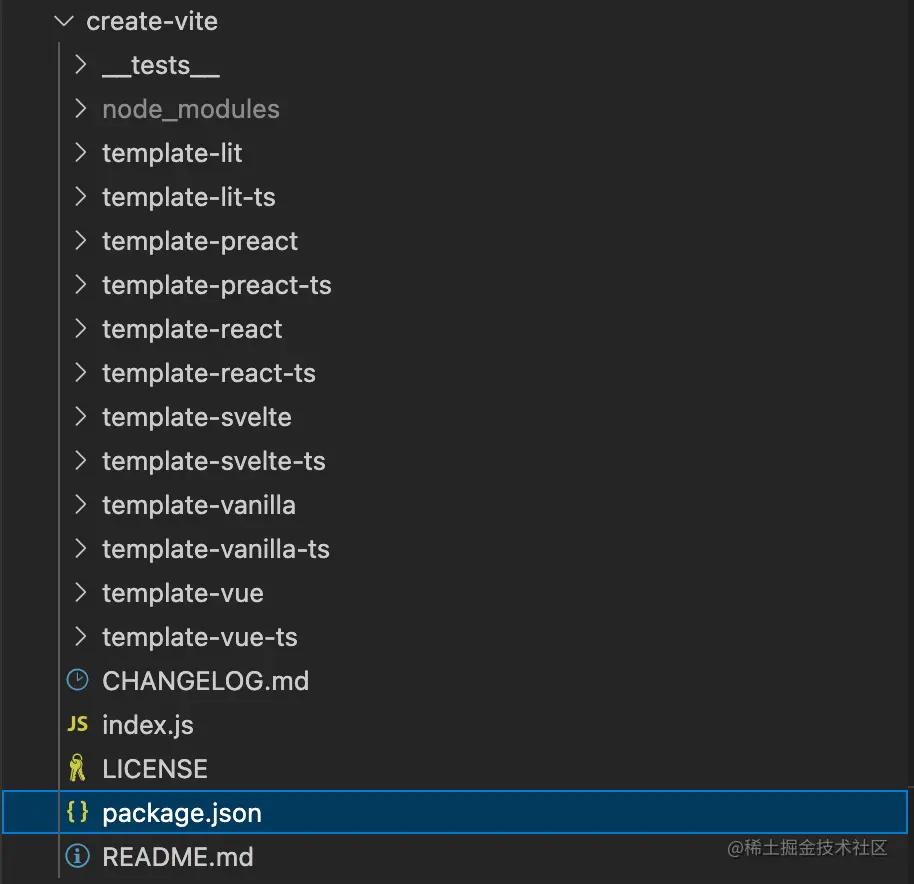Collapse the create-vite root folder
914x884 pixels.
tap(63, 21)
